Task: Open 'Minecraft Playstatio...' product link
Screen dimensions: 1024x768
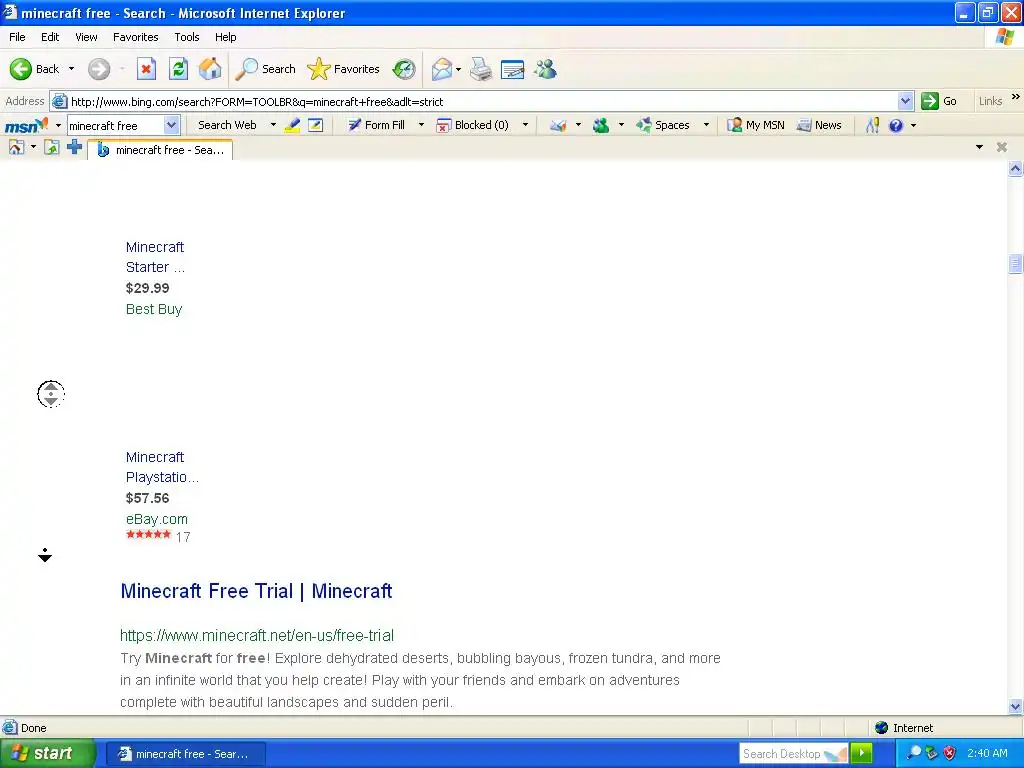Action: coord(162,467)
